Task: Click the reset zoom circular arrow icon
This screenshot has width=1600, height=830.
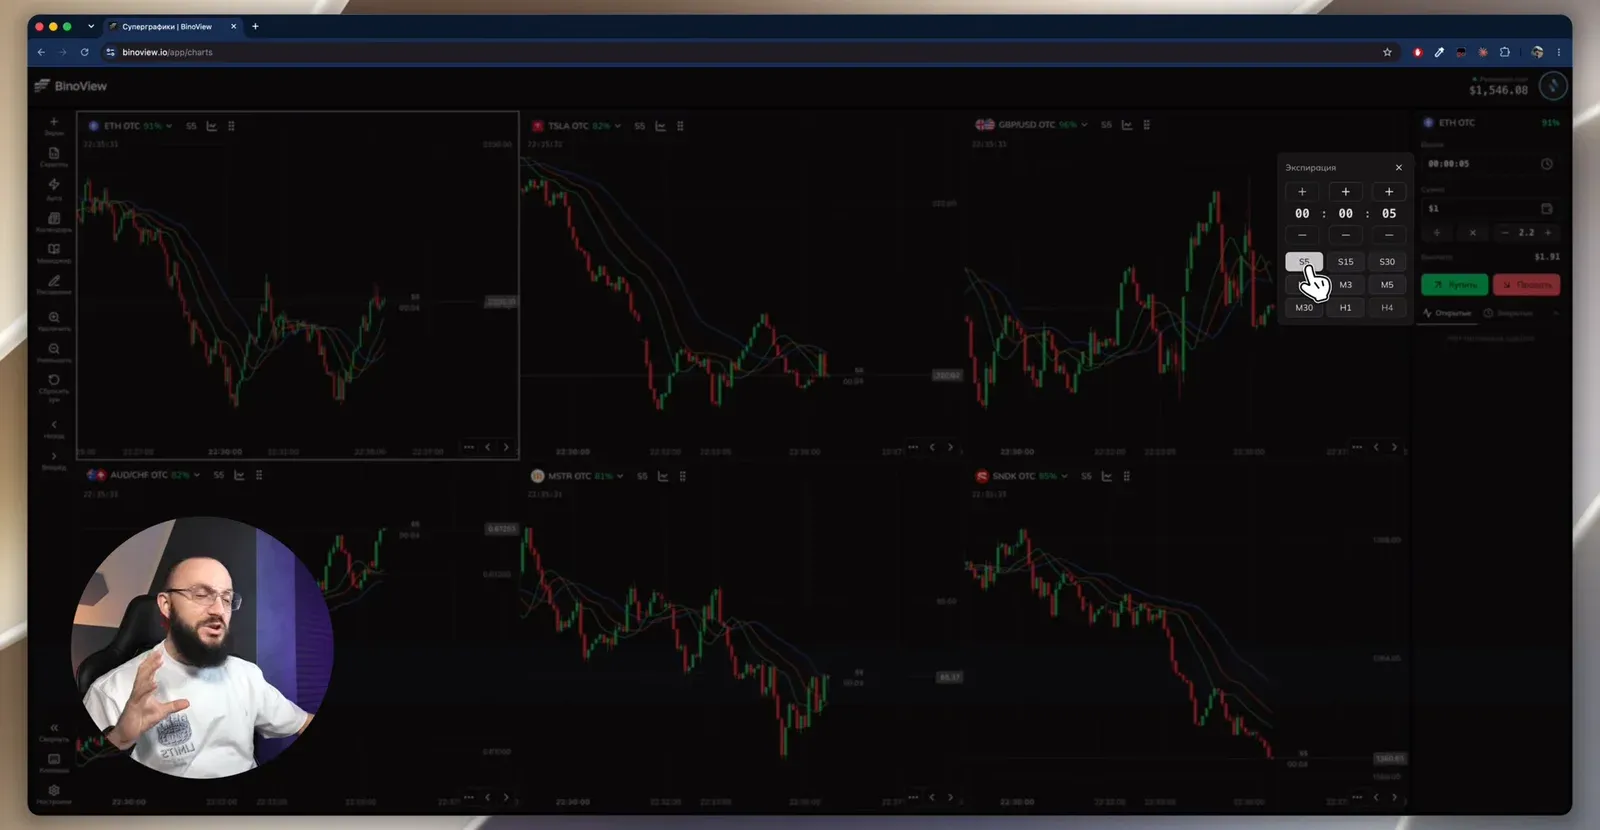Action: [54, 380]
